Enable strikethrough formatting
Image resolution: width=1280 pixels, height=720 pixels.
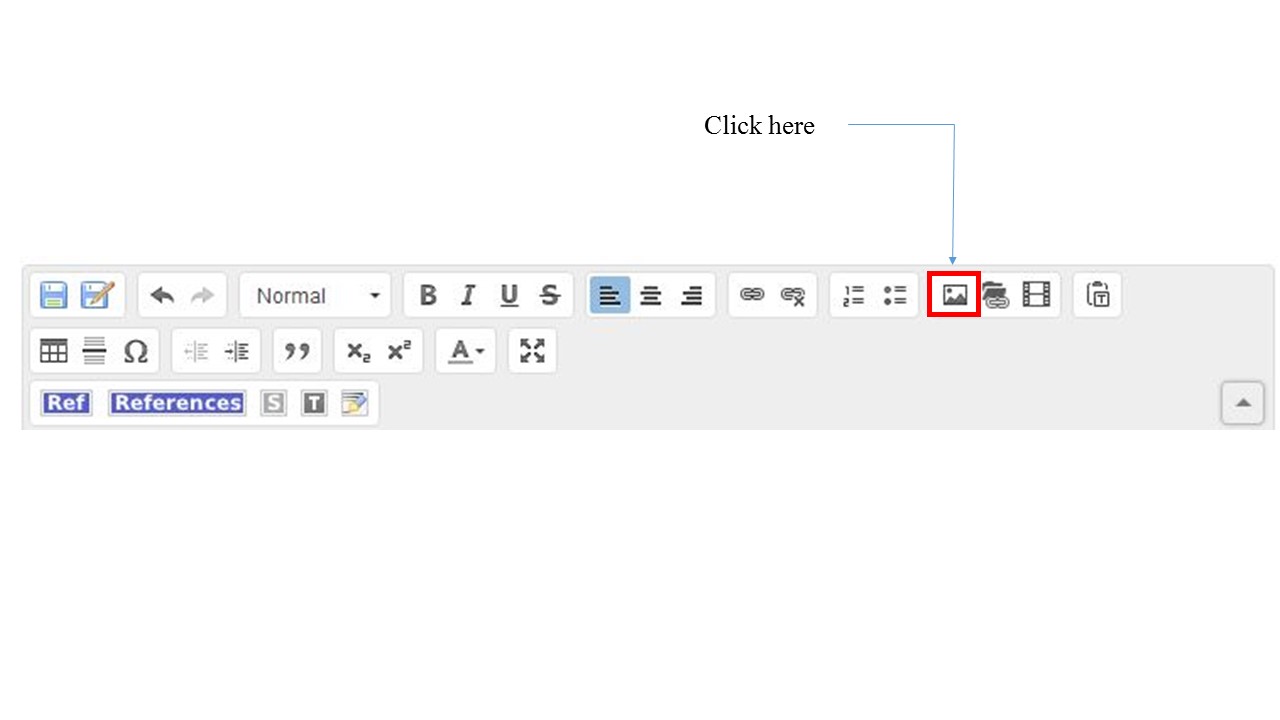(550, 295)
